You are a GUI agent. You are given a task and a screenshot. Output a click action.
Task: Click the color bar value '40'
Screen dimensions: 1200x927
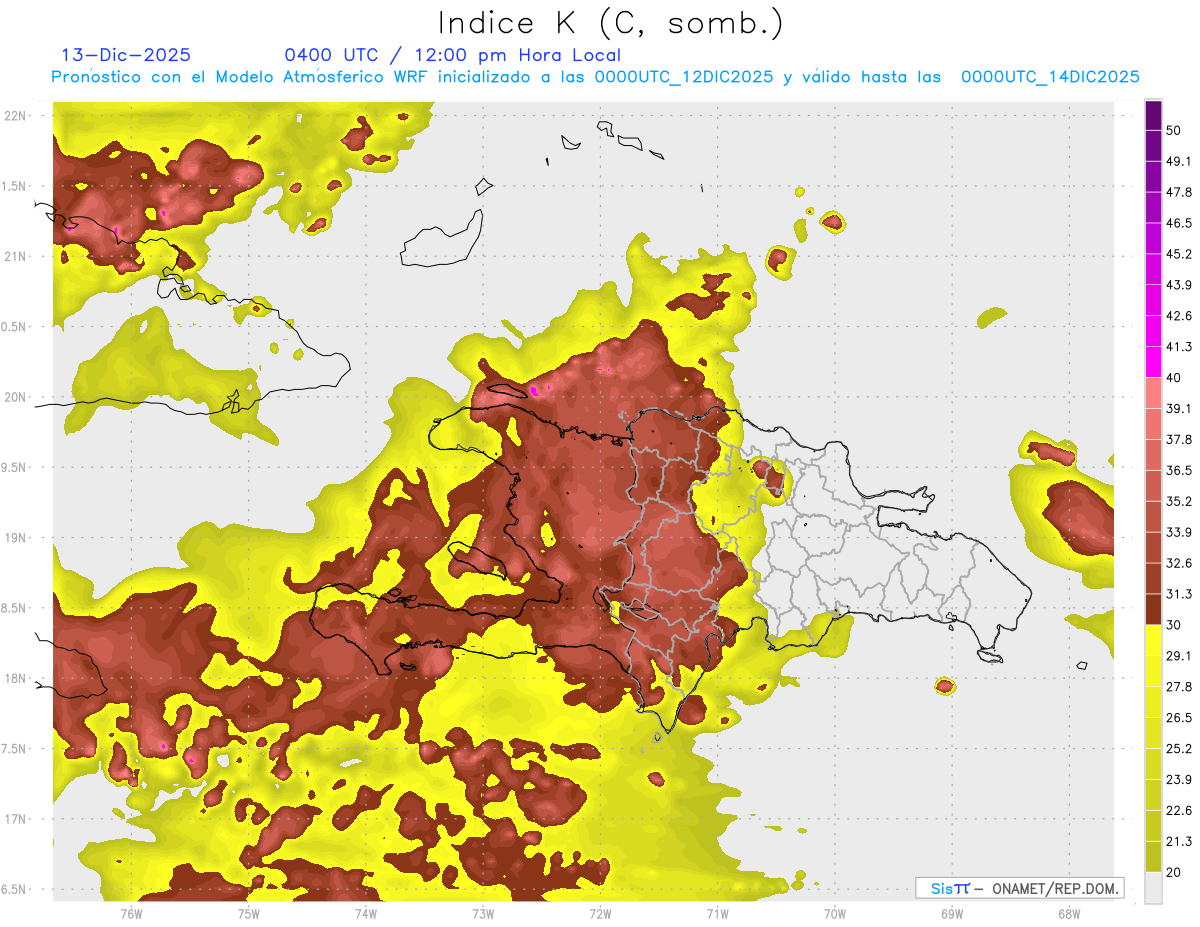click(x=1175, y=378)
